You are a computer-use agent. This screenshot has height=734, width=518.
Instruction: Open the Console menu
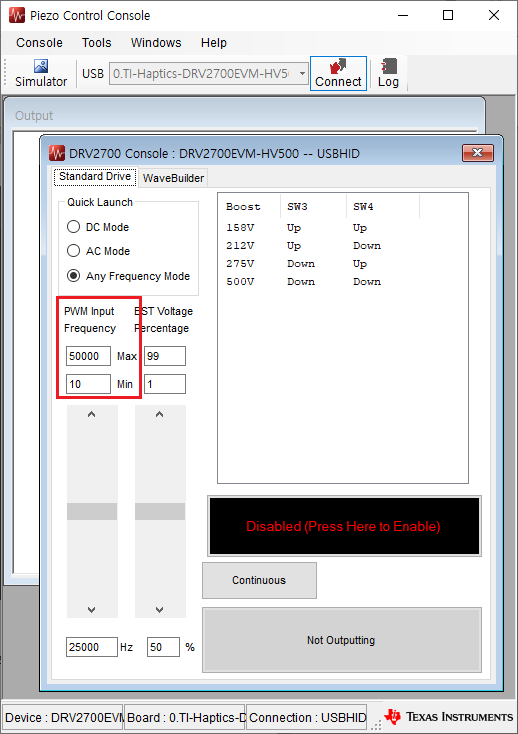tap(39, 43)
